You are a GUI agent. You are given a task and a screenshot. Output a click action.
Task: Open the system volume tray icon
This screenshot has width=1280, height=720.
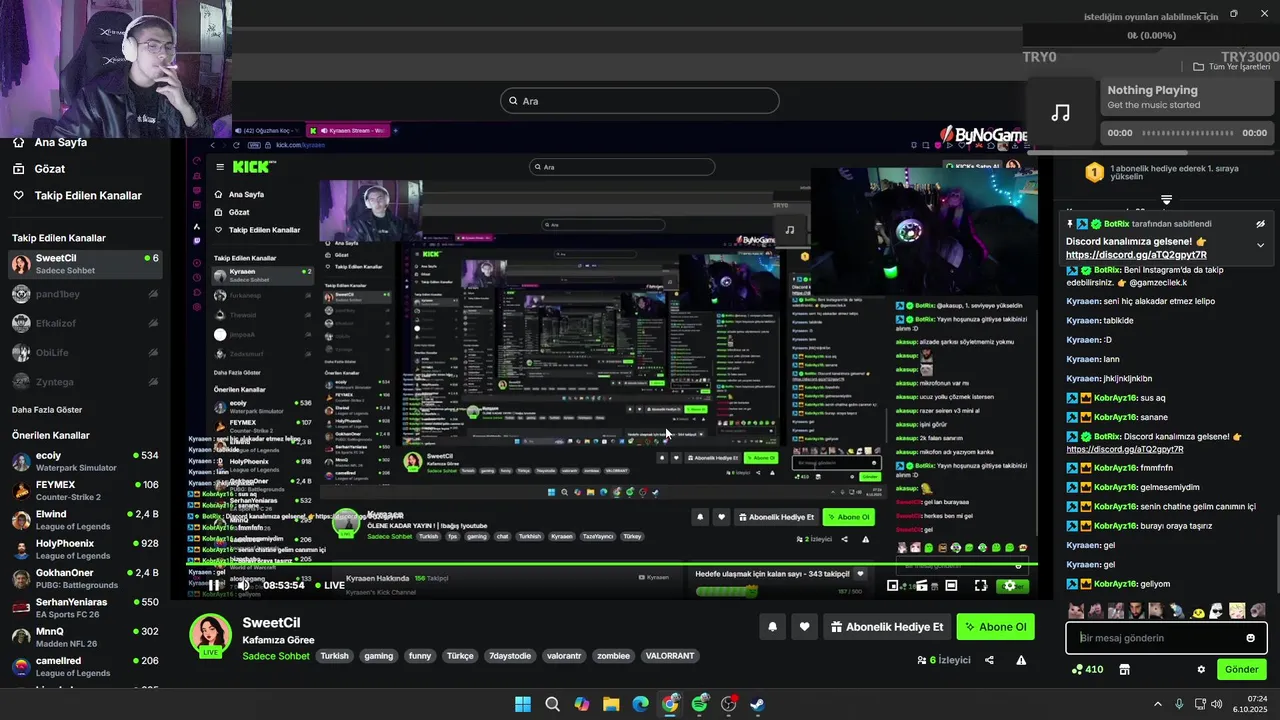(1217, 704)
